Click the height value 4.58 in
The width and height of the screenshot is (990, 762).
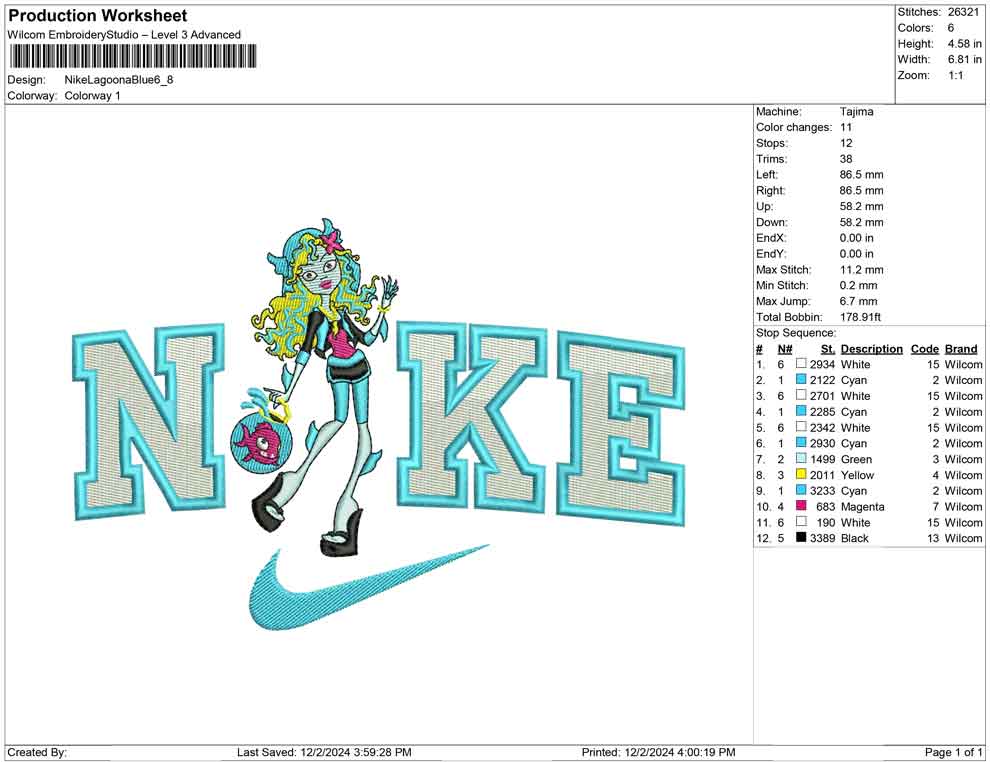tap(964, 44)
